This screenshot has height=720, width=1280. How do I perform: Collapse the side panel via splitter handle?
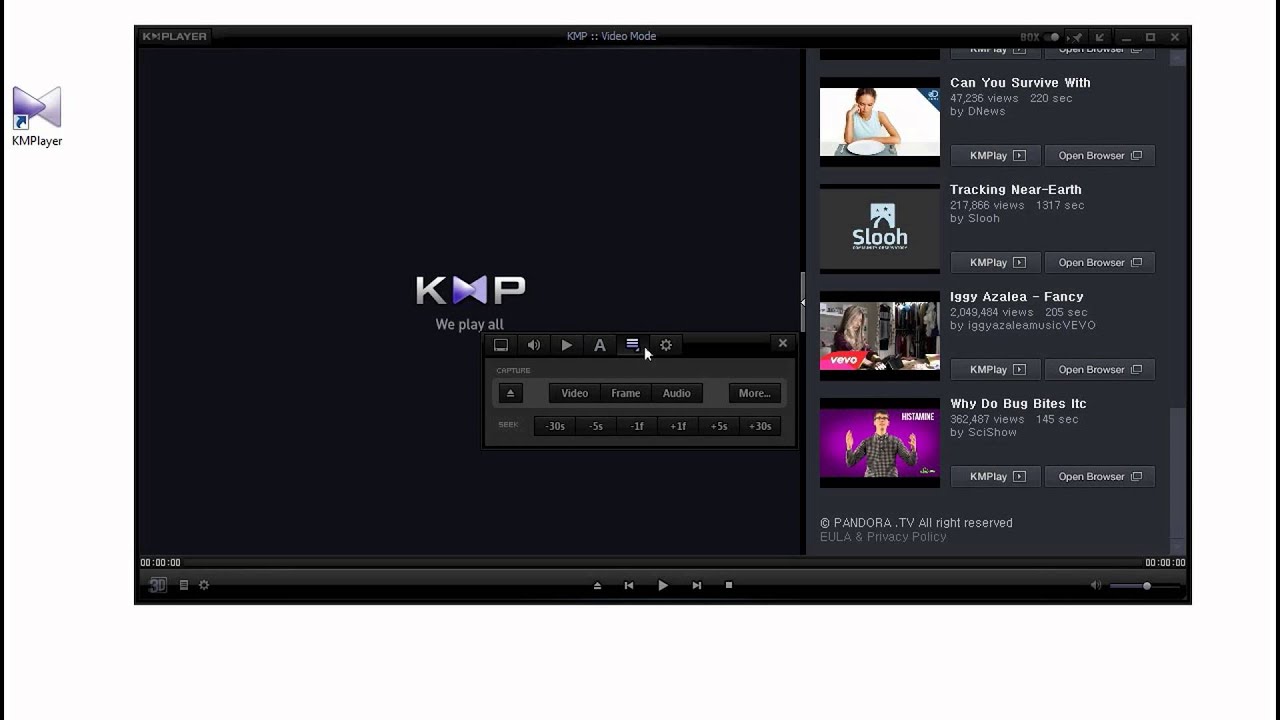(x=802, y=300)
